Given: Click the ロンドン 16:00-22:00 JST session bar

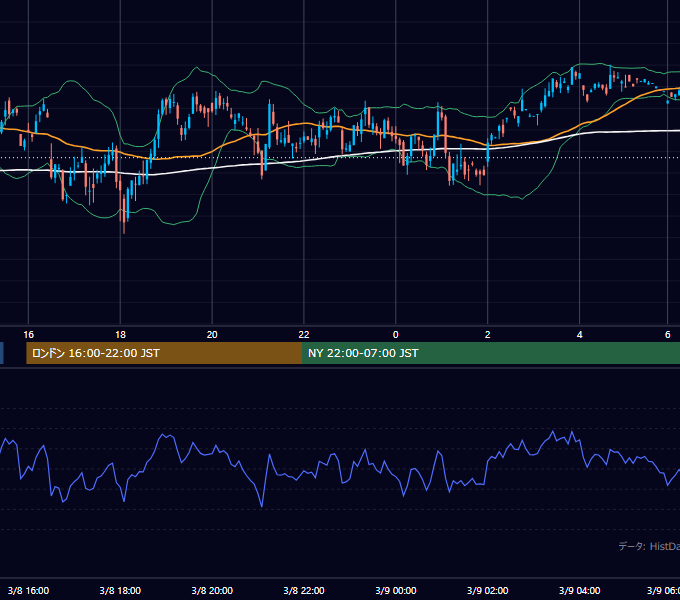Looking at the screenshot, I should pos(164,353).
